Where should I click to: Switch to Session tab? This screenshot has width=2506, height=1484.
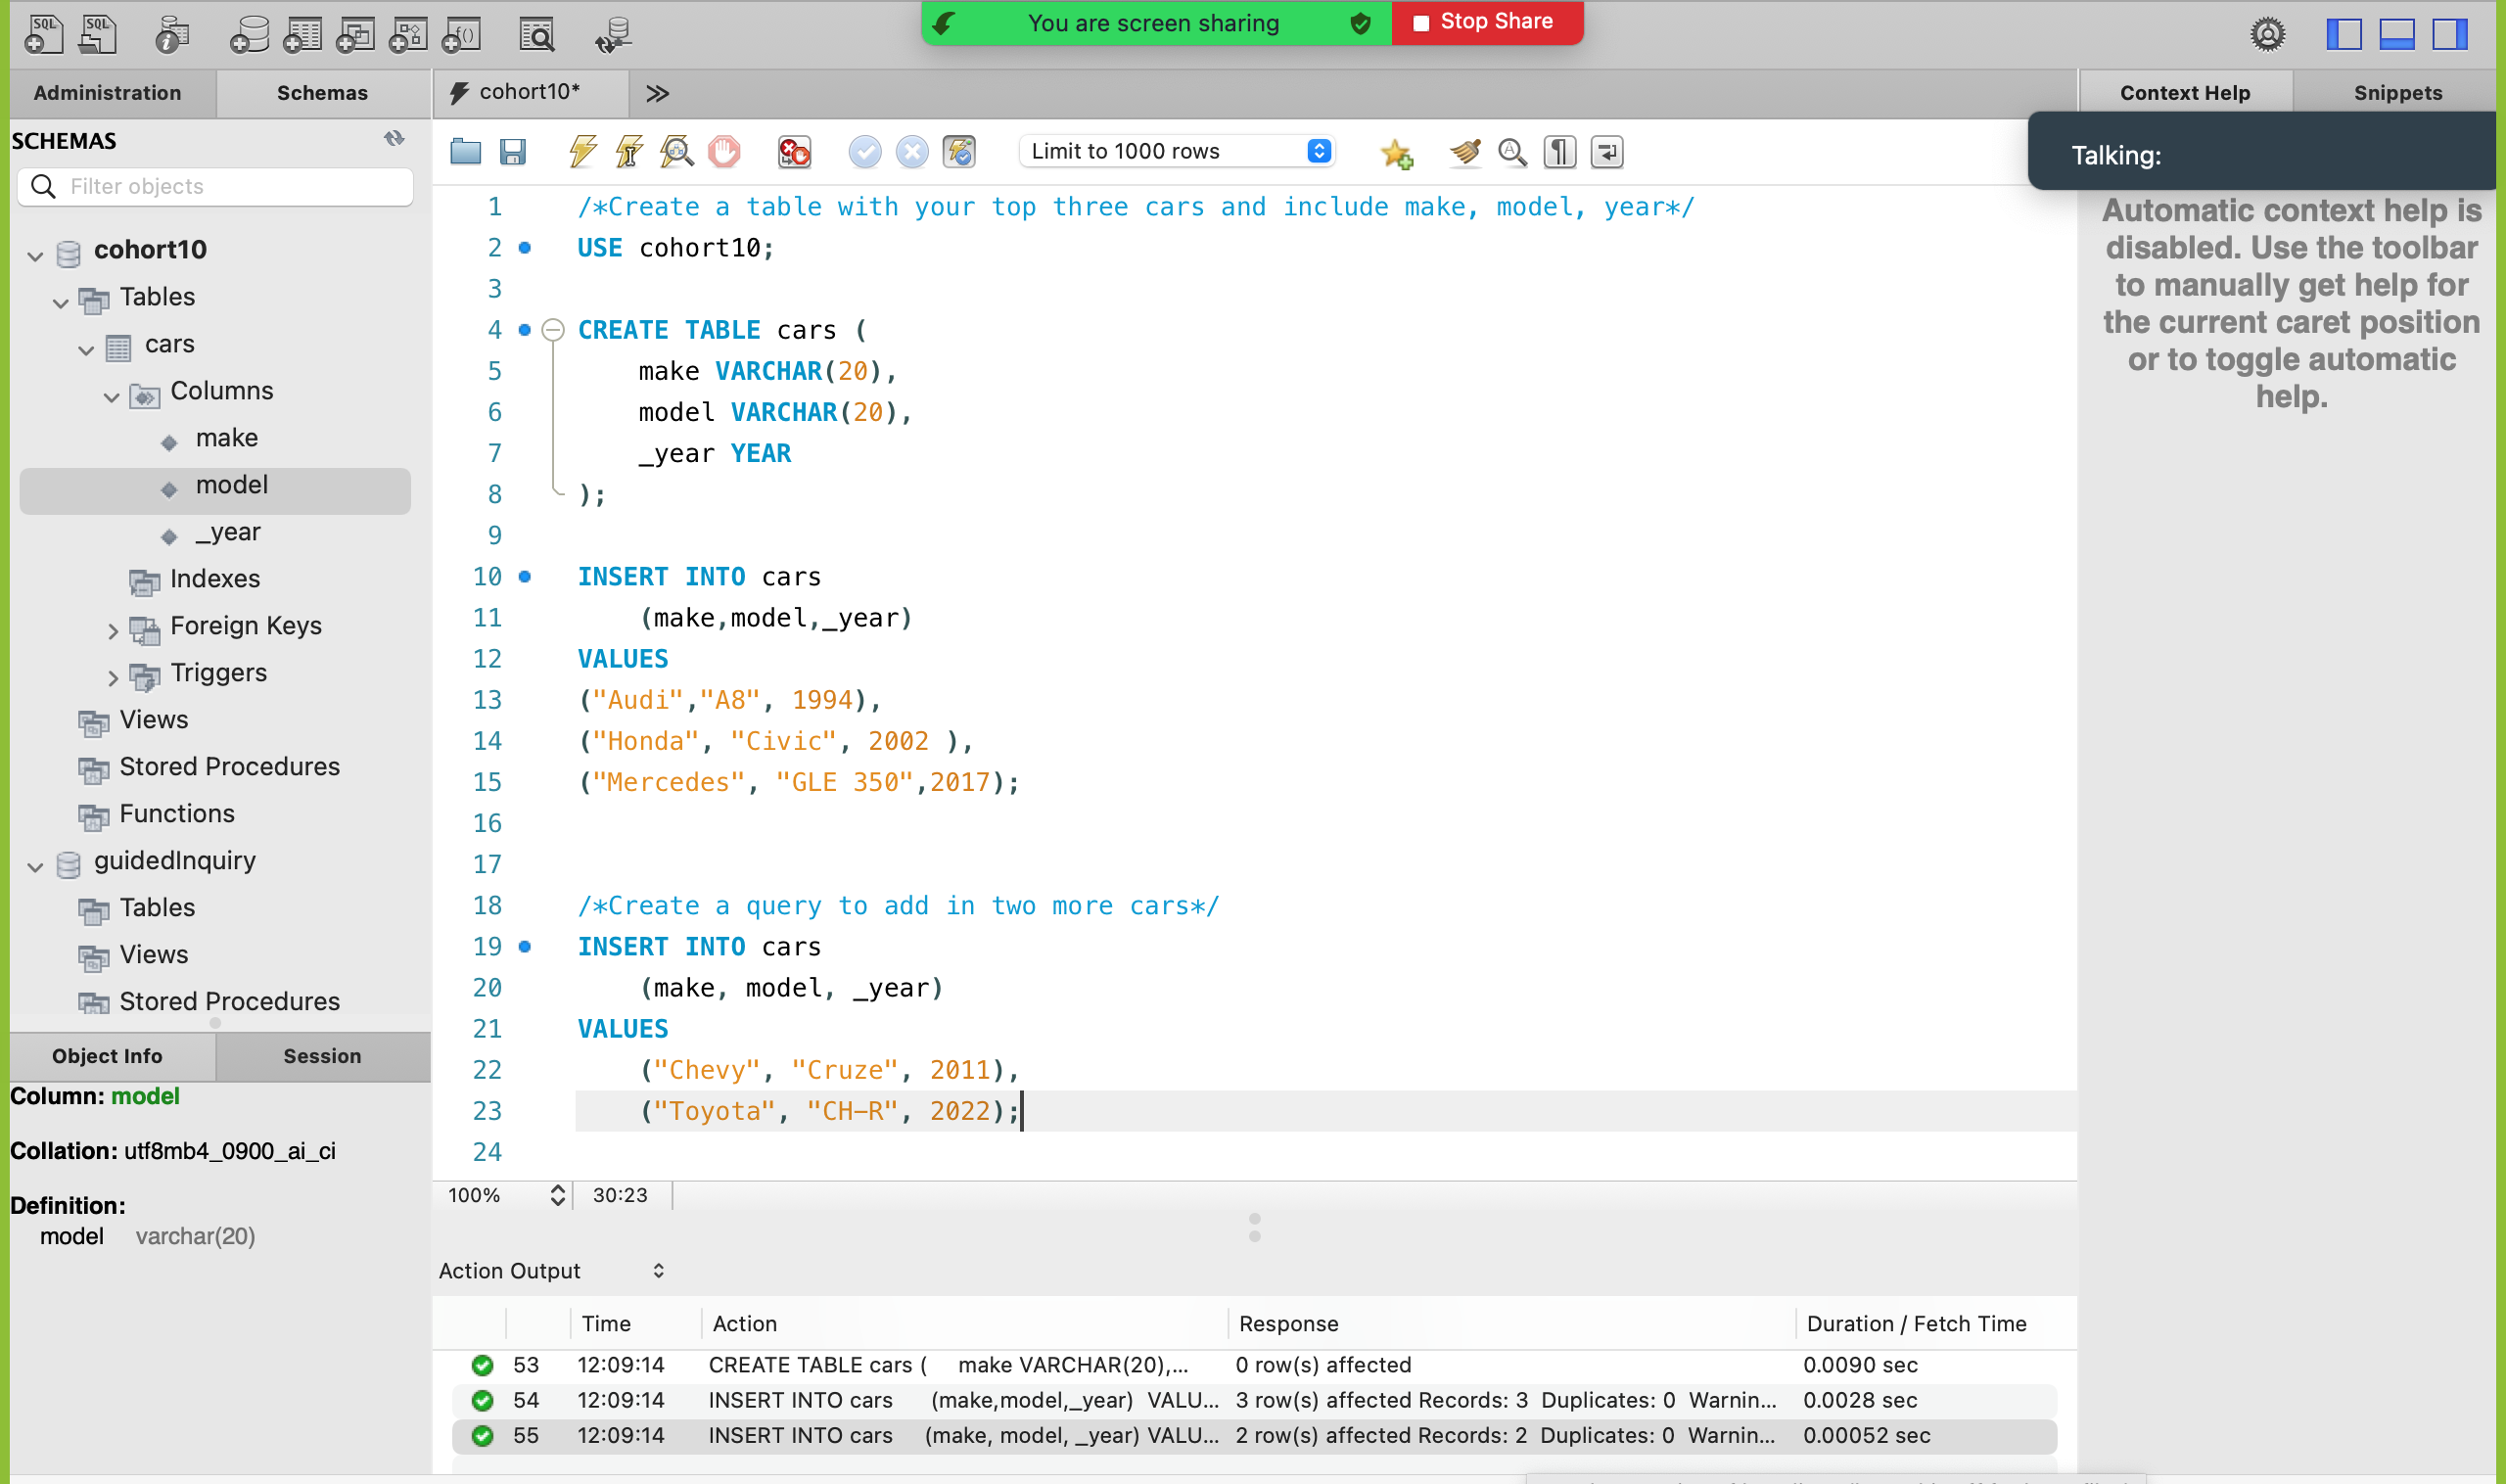pyautogui.click(x=322, y=1056)
